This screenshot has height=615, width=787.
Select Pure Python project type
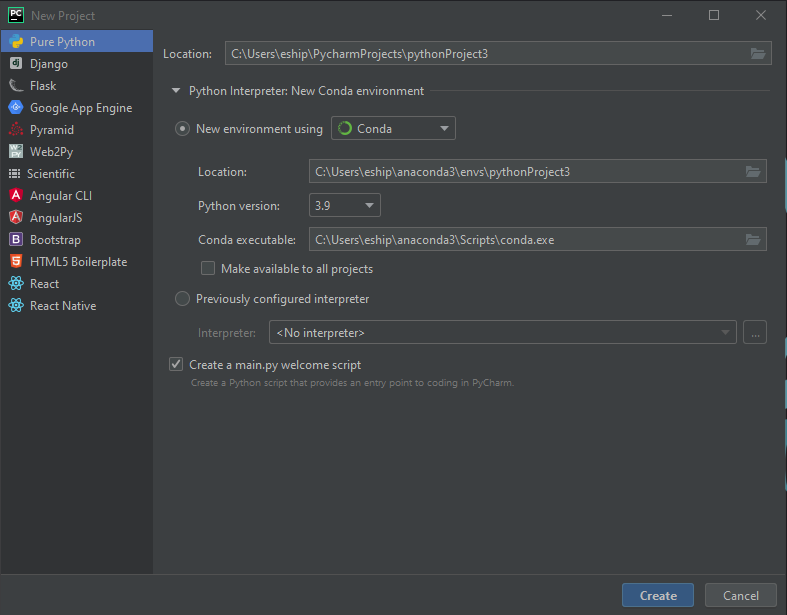(77, 42)
